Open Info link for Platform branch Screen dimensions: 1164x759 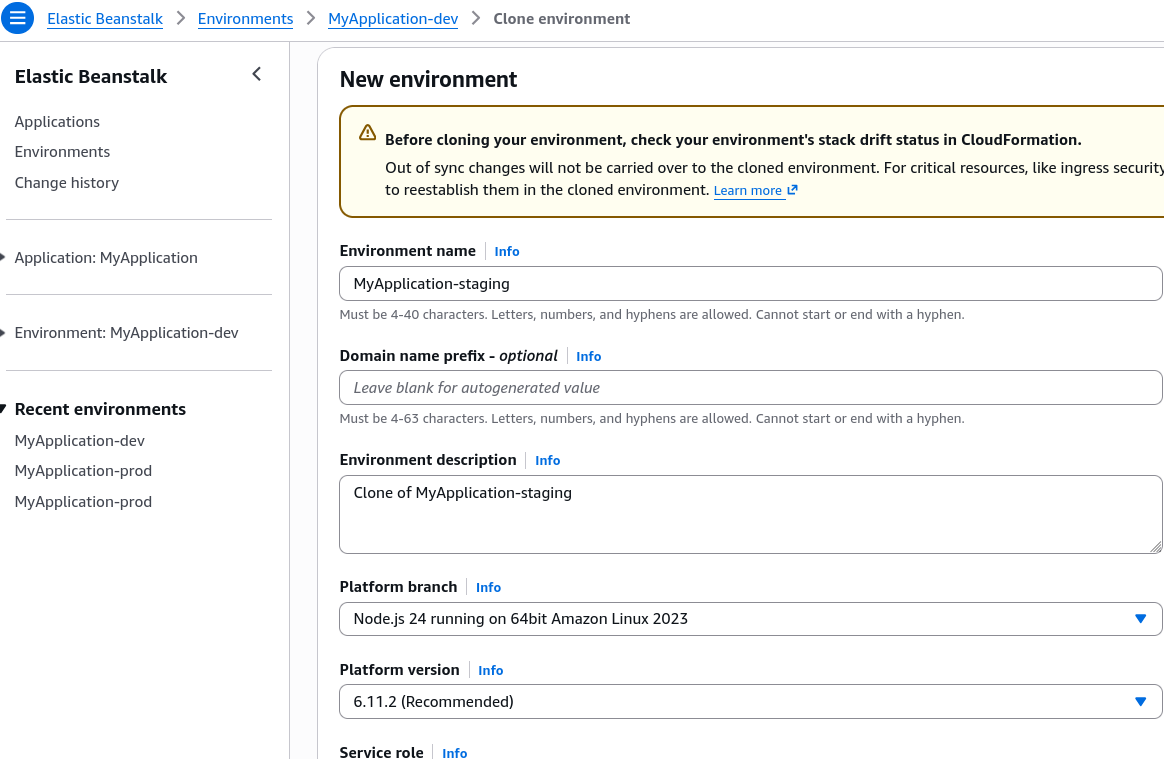pos(488,587)
